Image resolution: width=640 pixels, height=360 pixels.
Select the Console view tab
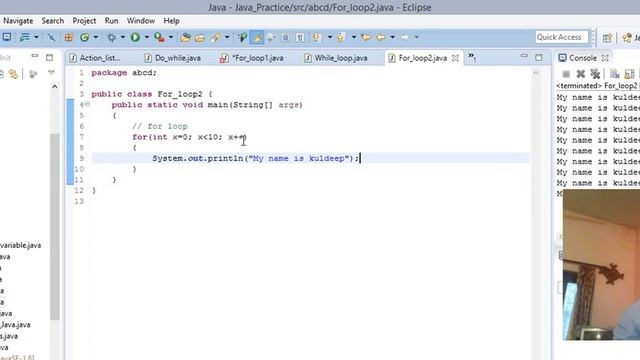pyautogui.click(x=583, y=58)
